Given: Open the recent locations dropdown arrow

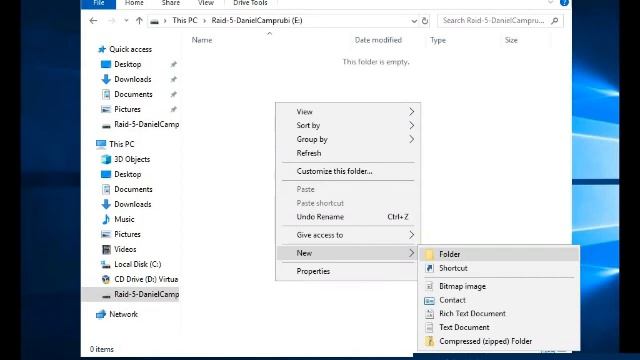Looking at the screenshot, I should pos(126,20).
